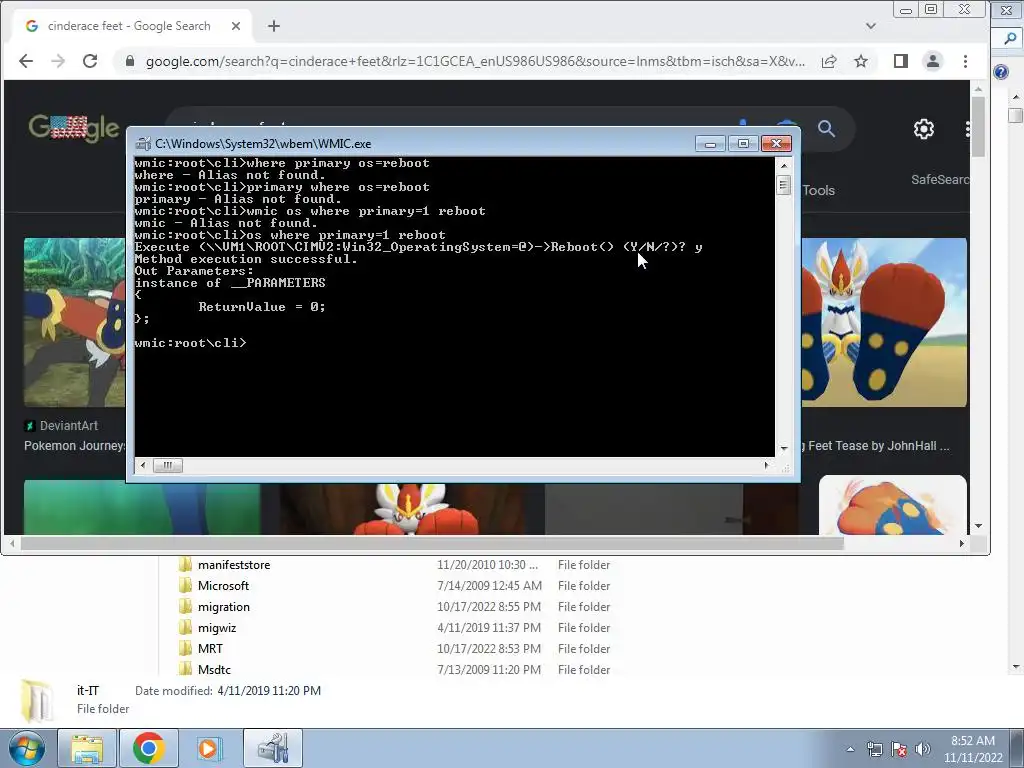Select the MRT folder

tap(210, 648)
